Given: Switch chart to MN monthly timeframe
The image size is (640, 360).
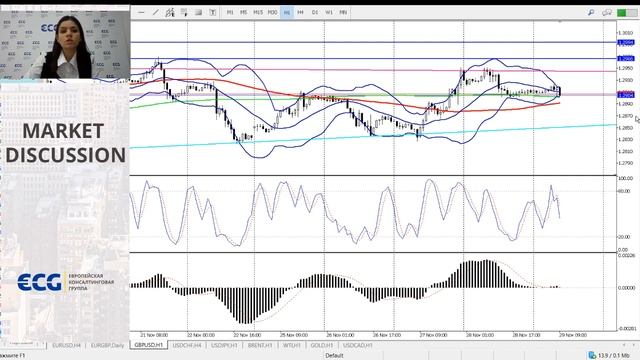Looking at the screenshot, I should coord(343,13).
